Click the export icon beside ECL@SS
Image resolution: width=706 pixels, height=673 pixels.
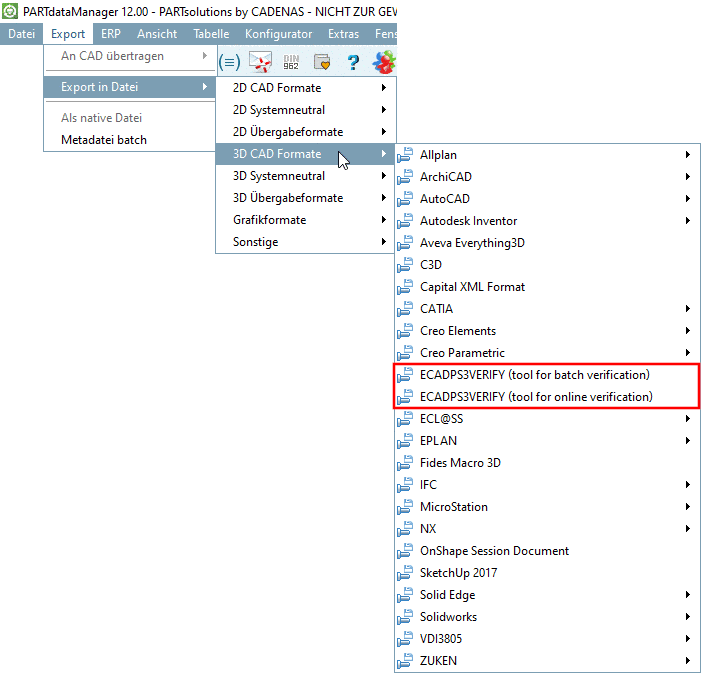pos(405,419)
